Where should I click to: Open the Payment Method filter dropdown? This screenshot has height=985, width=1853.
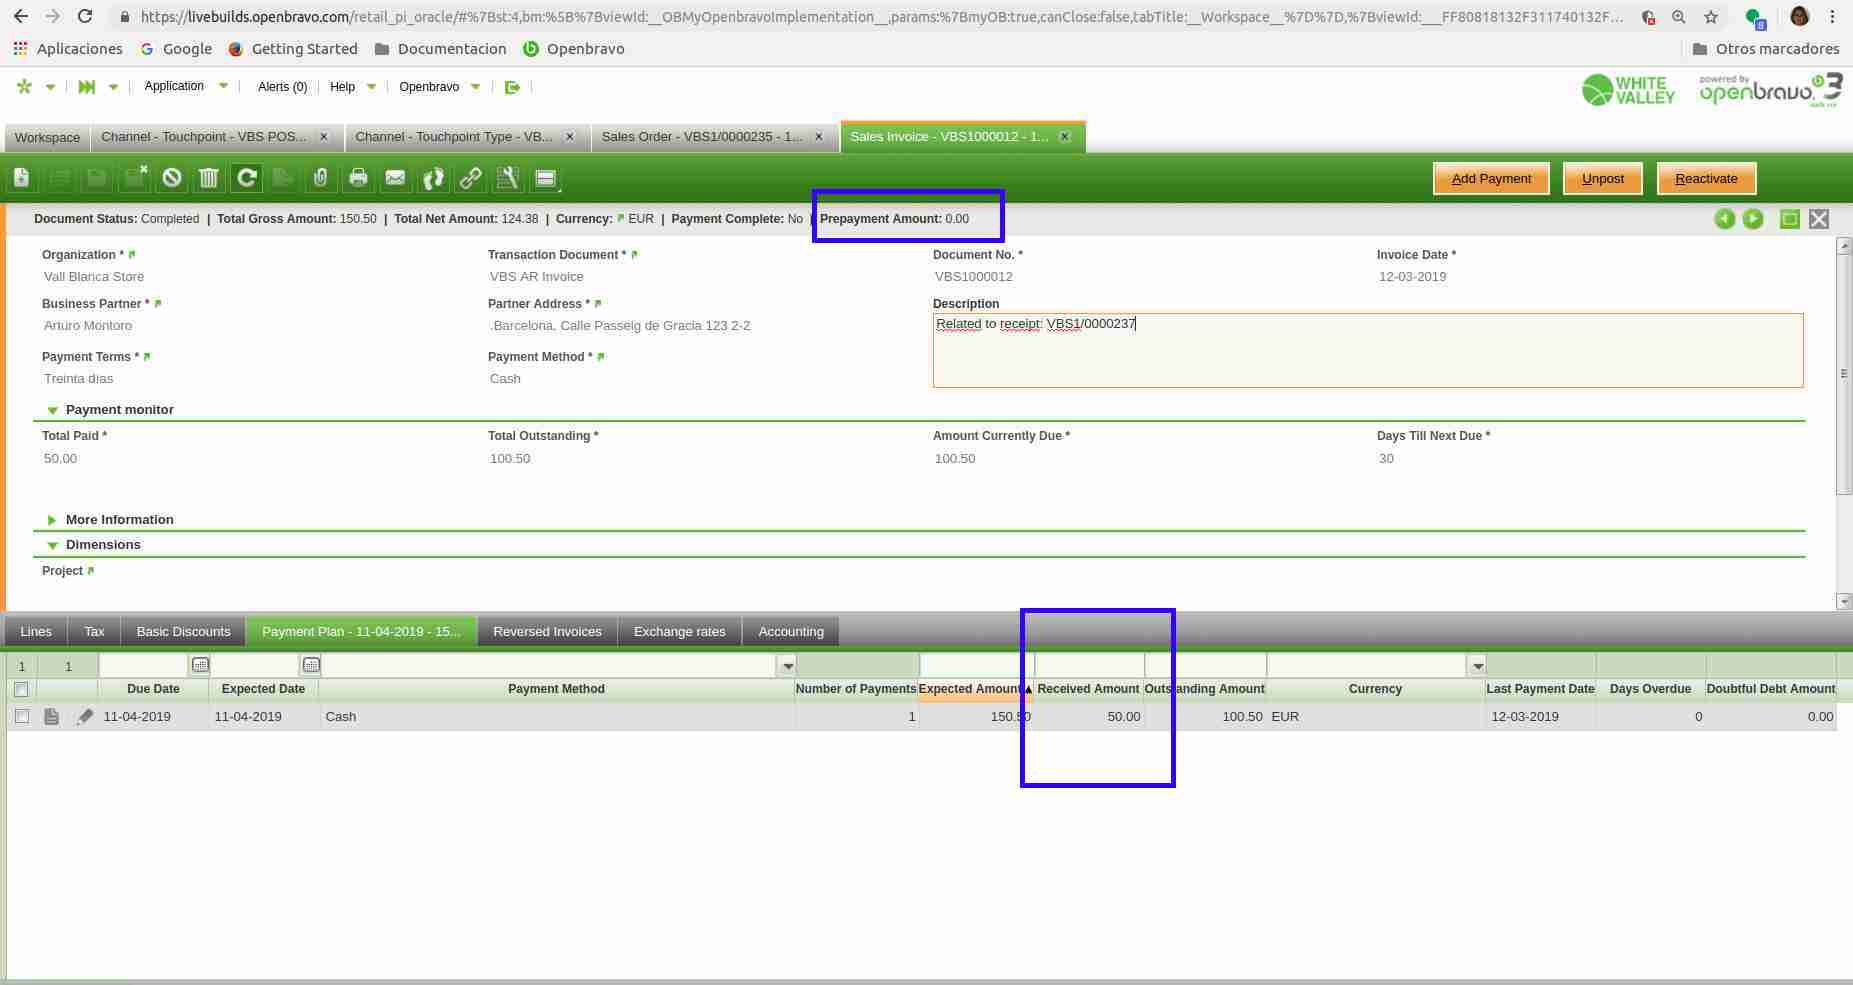787,666
